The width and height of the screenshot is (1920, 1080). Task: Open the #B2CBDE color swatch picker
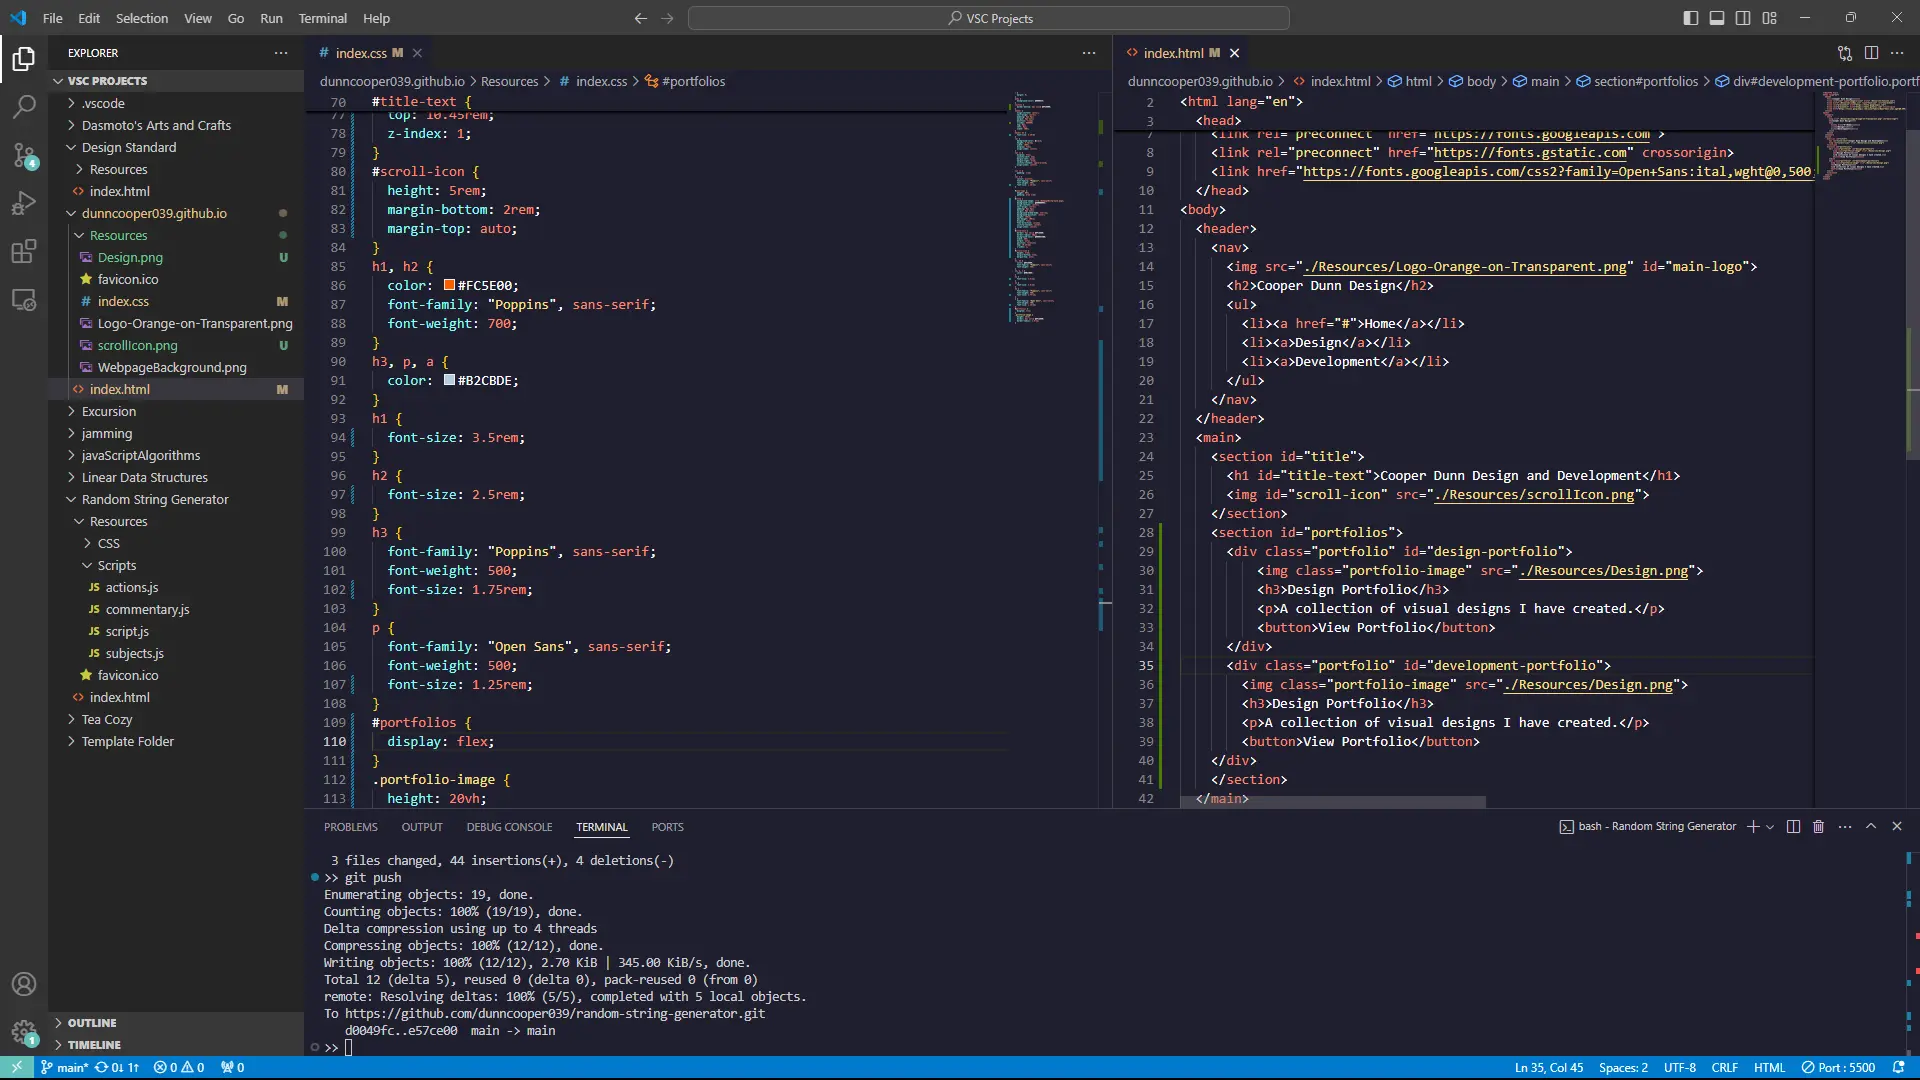pyautogui.click(x=449, y=380)
